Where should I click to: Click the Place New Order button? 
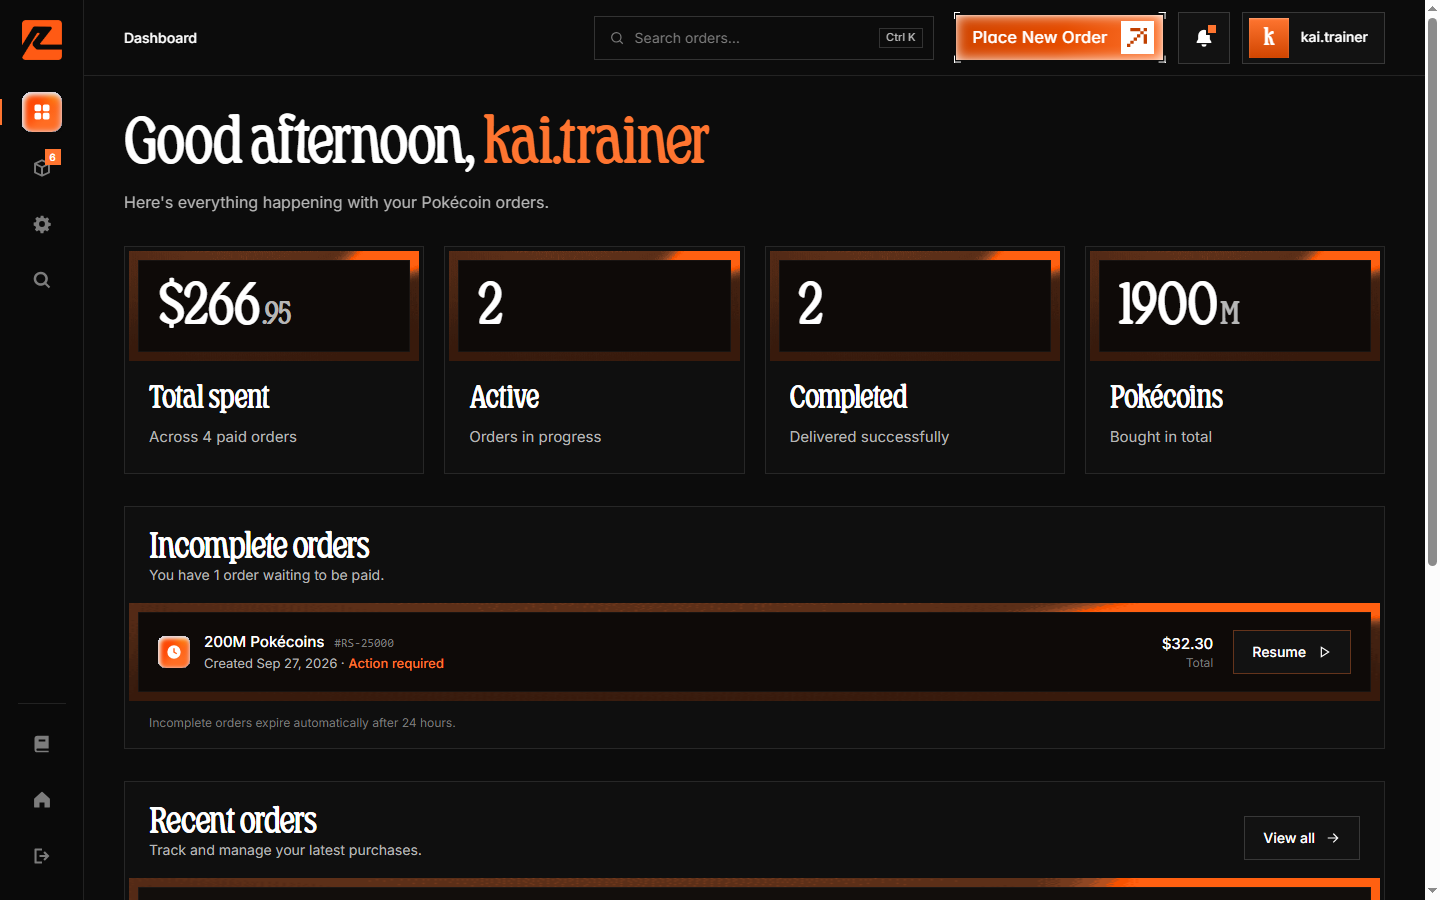click(x=1060, y=38)
